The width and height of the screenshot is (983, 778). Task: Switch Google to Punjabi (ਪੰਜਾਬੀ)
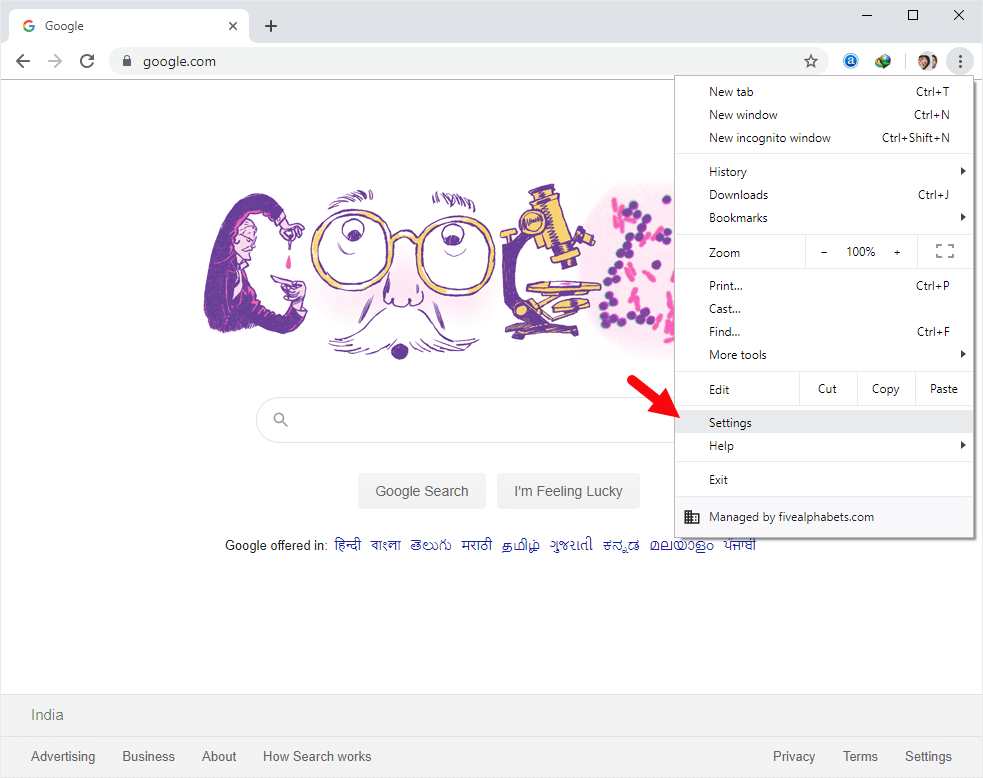click(x=740, y=545)
